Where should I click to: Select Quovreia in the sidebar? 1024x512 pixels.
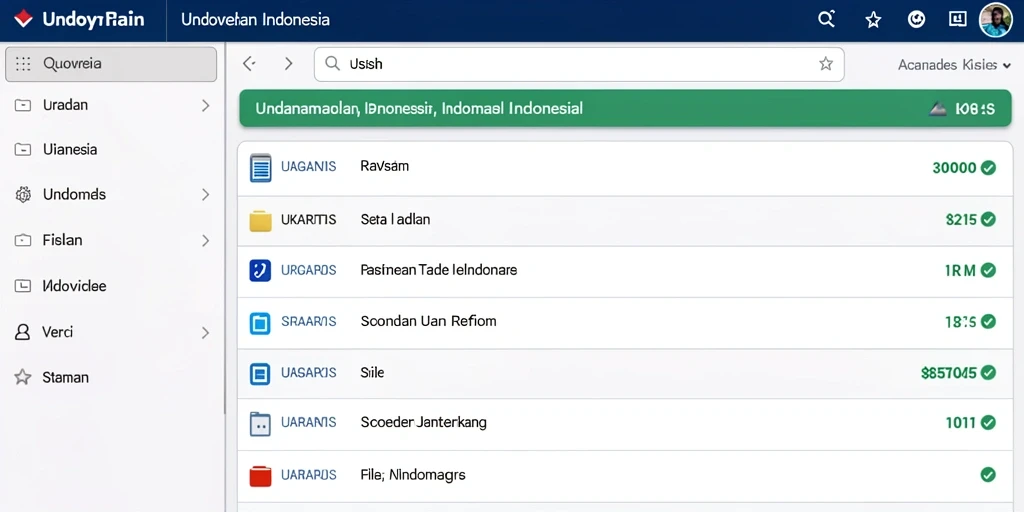(111, 64)
